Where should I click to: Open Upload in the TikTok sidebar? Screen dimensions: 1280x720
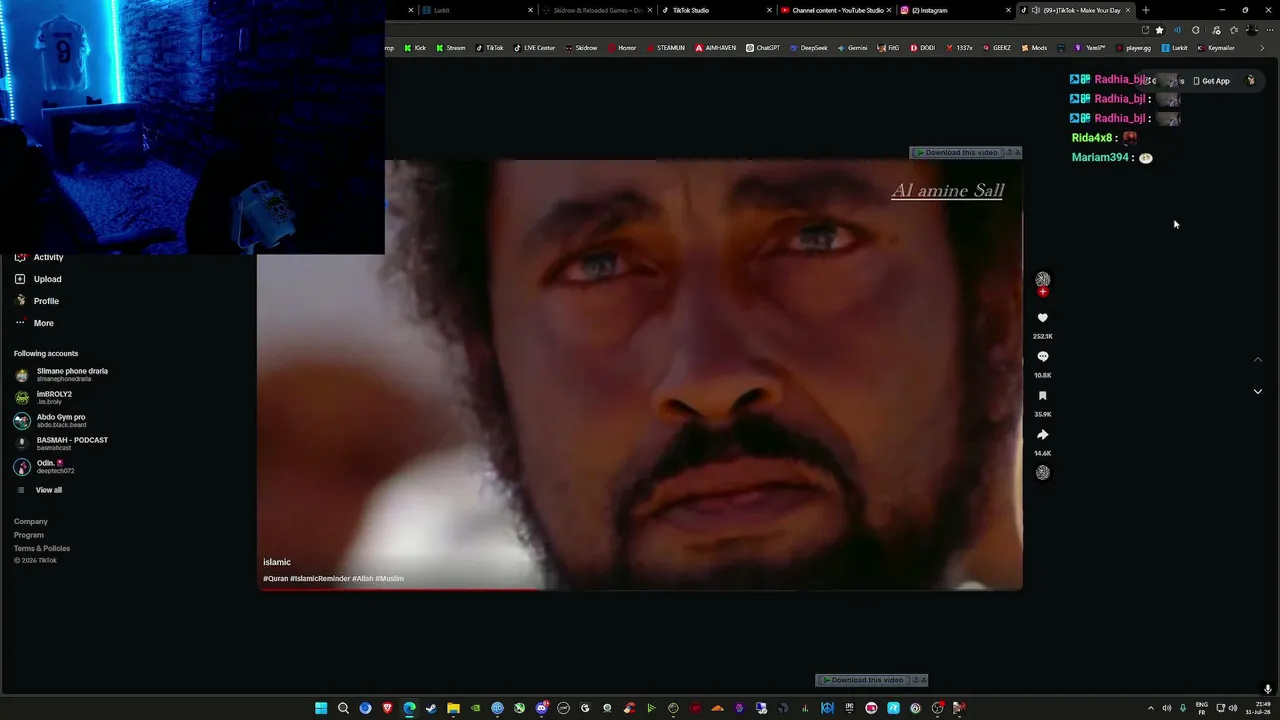[38, 279]
